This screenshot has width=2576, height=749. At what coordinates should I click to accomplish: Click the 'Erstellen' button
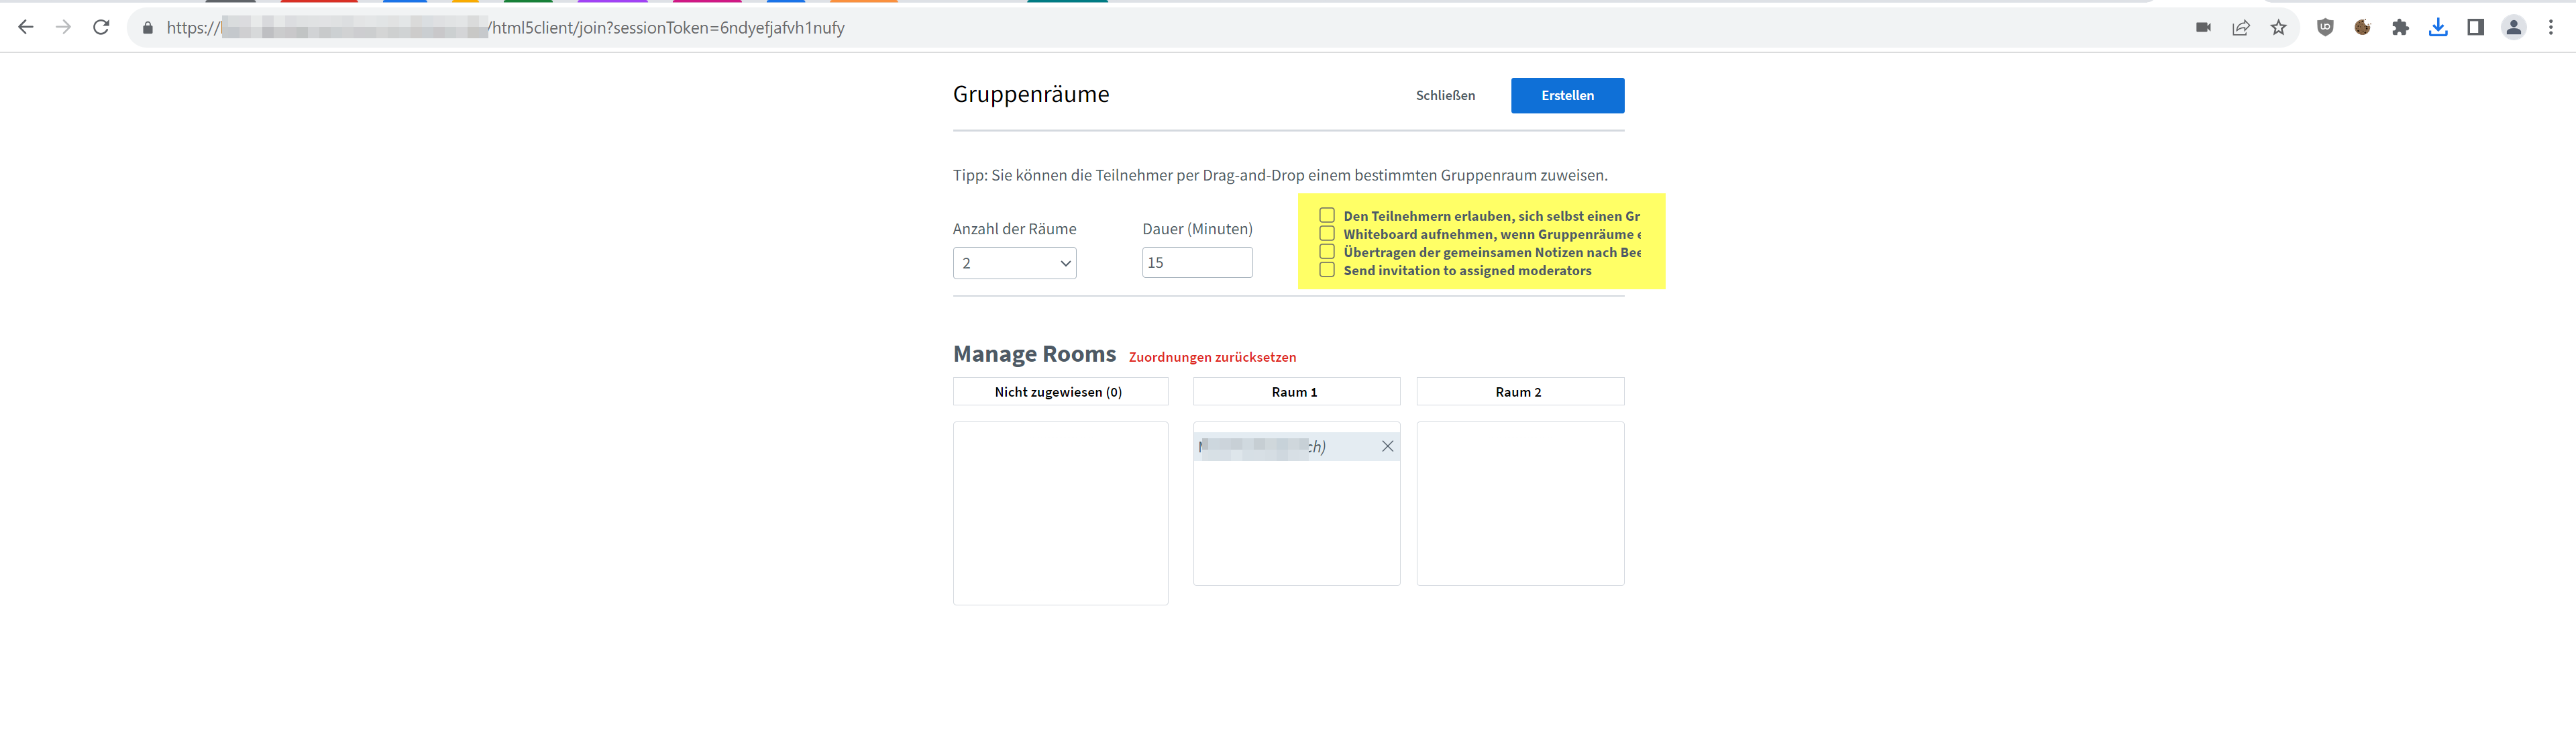click(1567, 95)
